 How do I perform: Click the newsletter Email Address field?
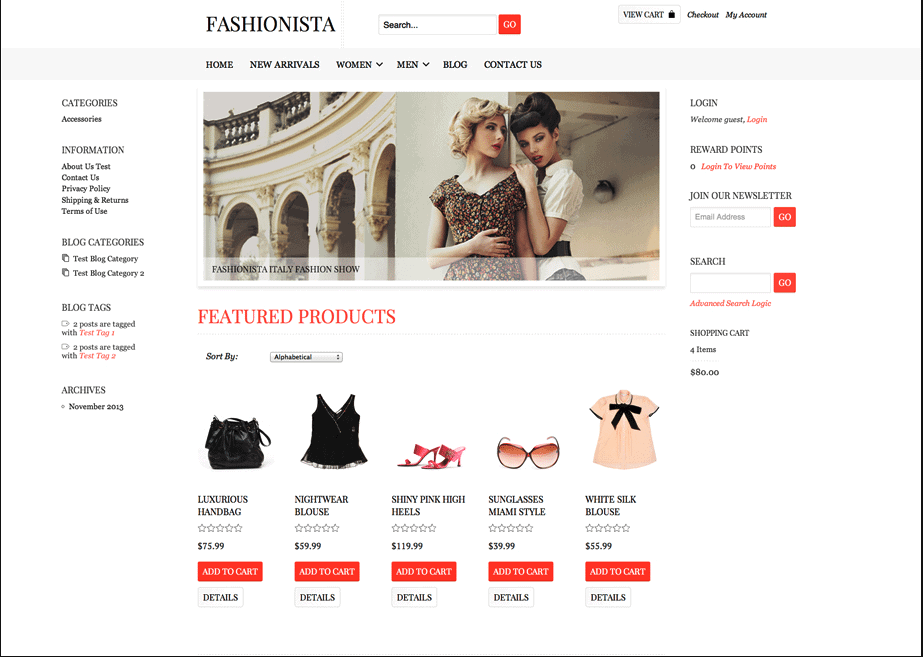coord(730,217)
